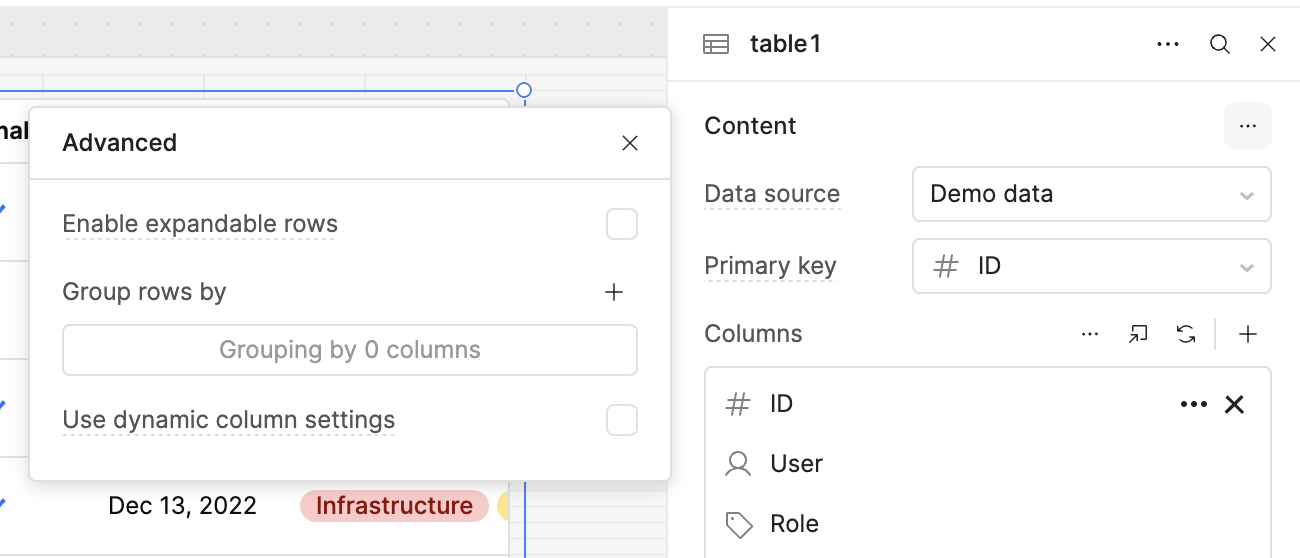This screenshot has height=558, width=1300.
Task: Click the Columns pop-out arrow icon
Action: (x=1138, y=334)
